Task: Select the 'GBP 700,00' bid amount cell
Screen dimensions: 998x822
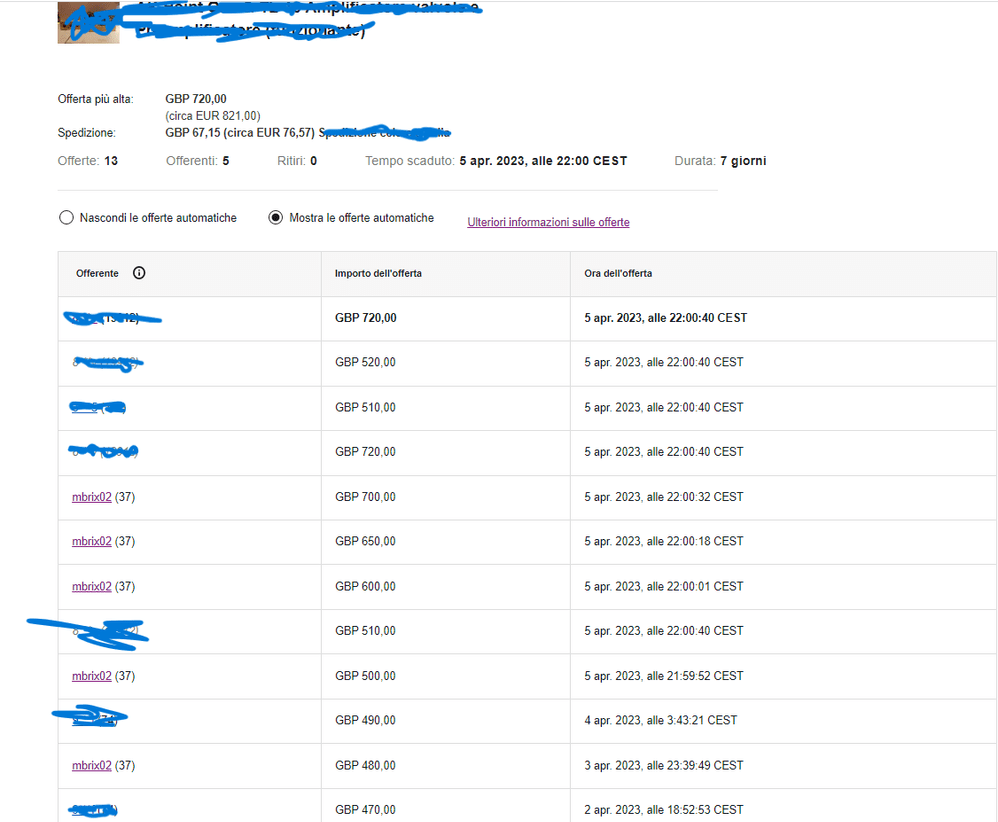Action: 365,497
